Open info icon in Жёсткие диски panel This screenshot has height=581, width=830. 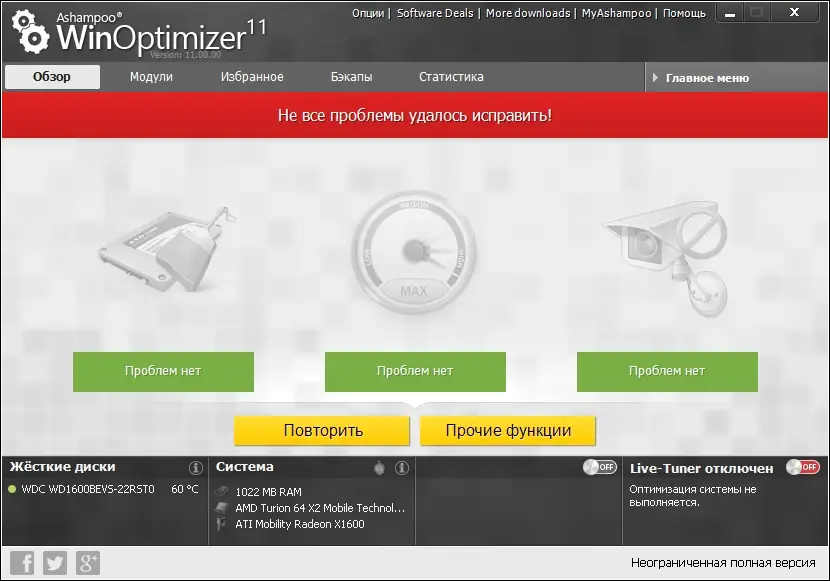(x=195, y=468)
